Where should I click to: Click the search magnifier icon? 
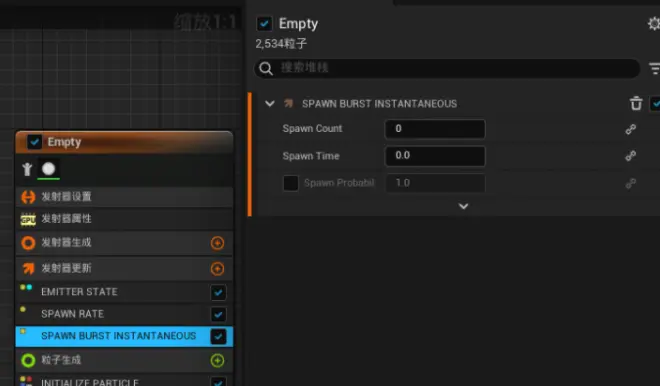pyautogui.click(x=266, y=68)
